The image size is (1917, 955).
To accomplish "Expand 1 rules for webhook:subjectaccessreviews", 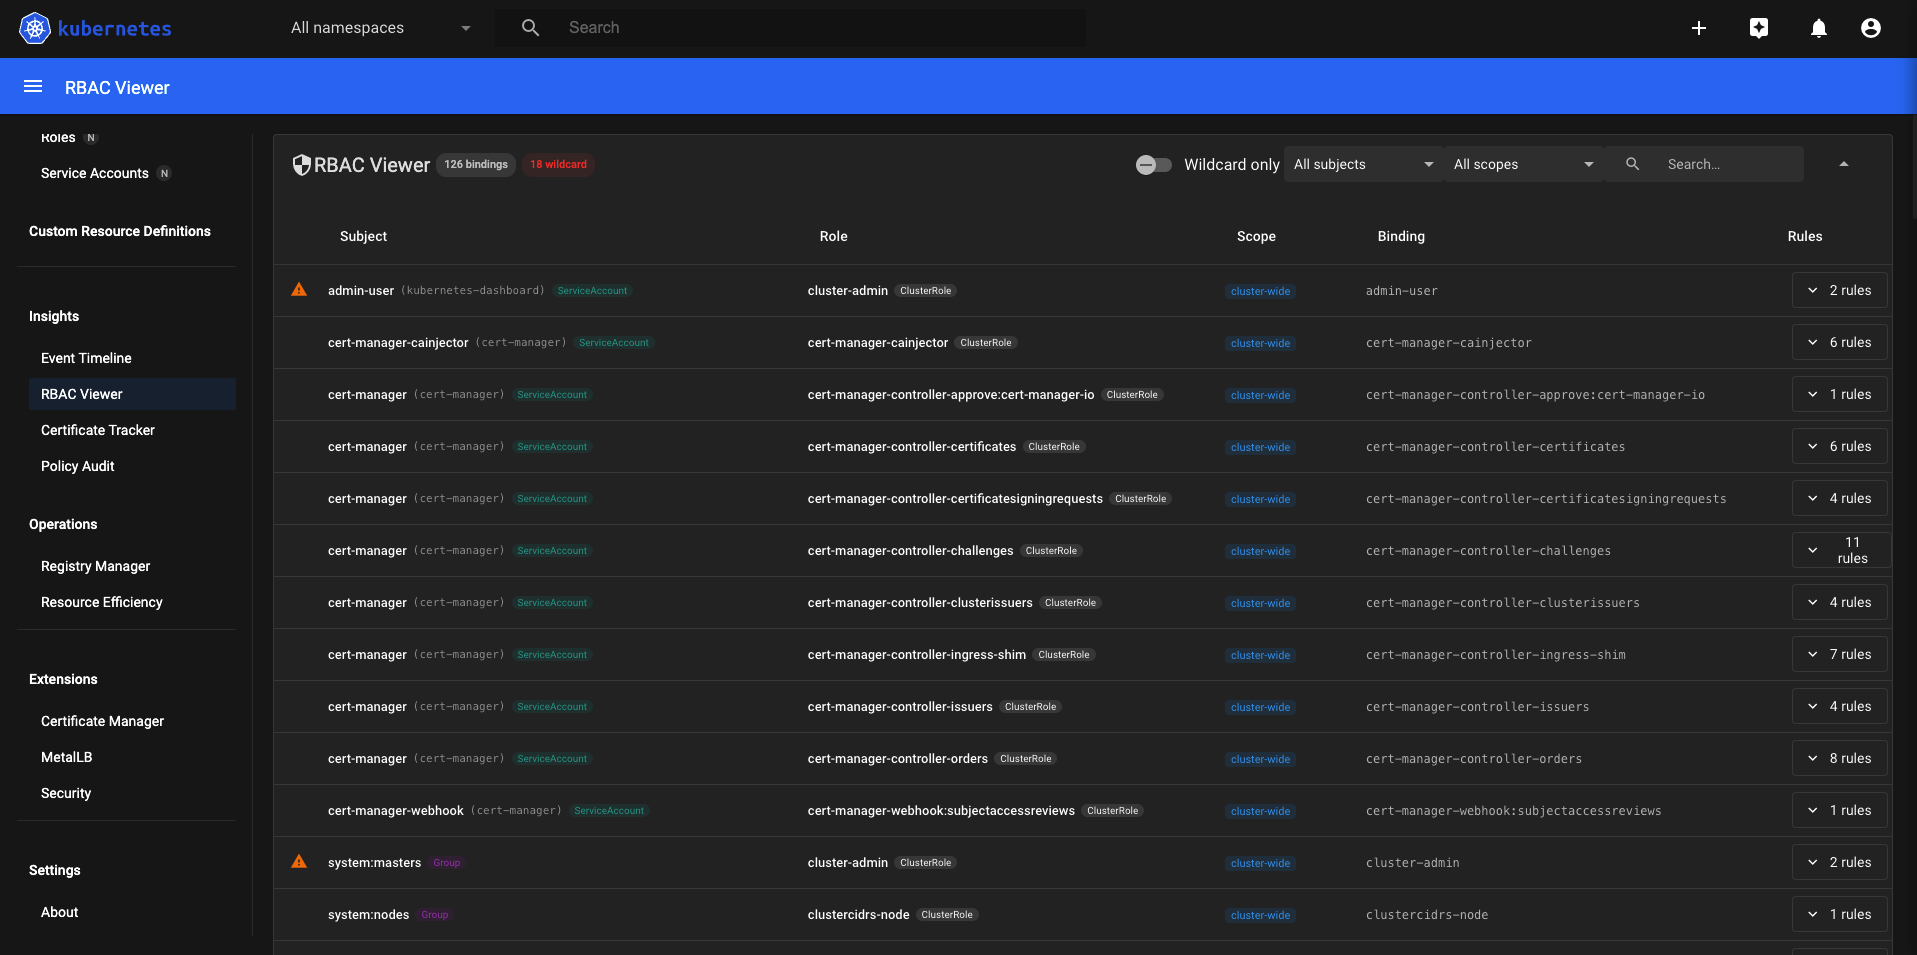I will pos(1839,810).
